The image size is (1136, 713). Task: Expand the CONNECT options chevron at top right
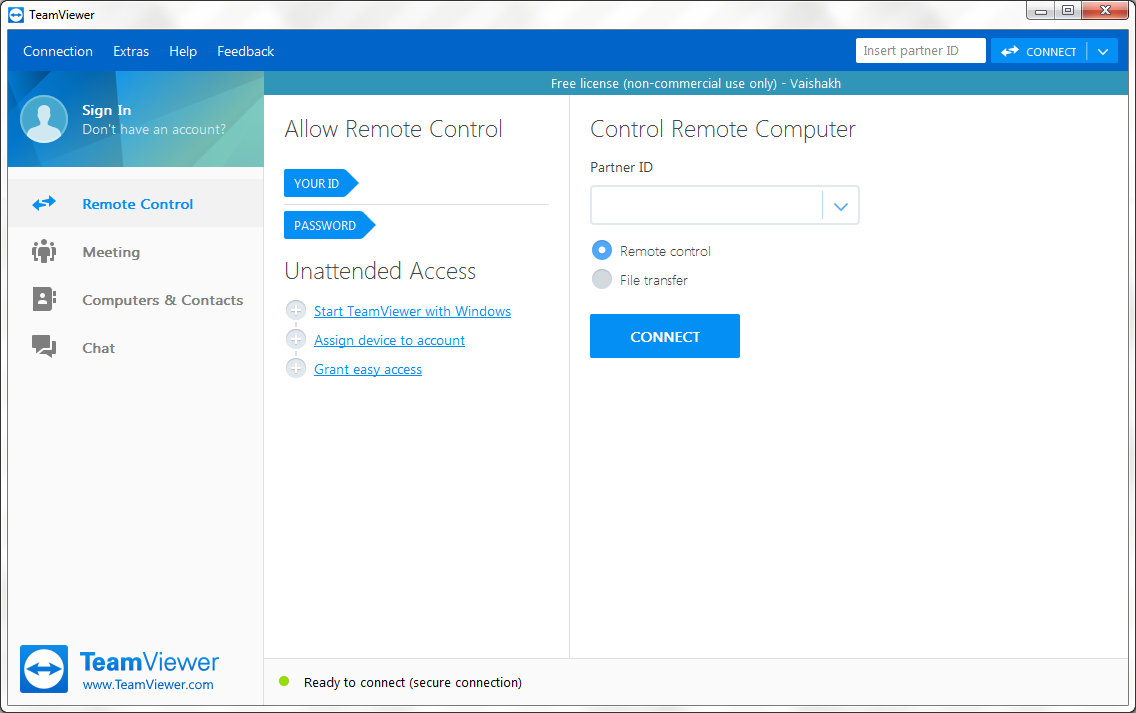click(x=1103, y=50)
